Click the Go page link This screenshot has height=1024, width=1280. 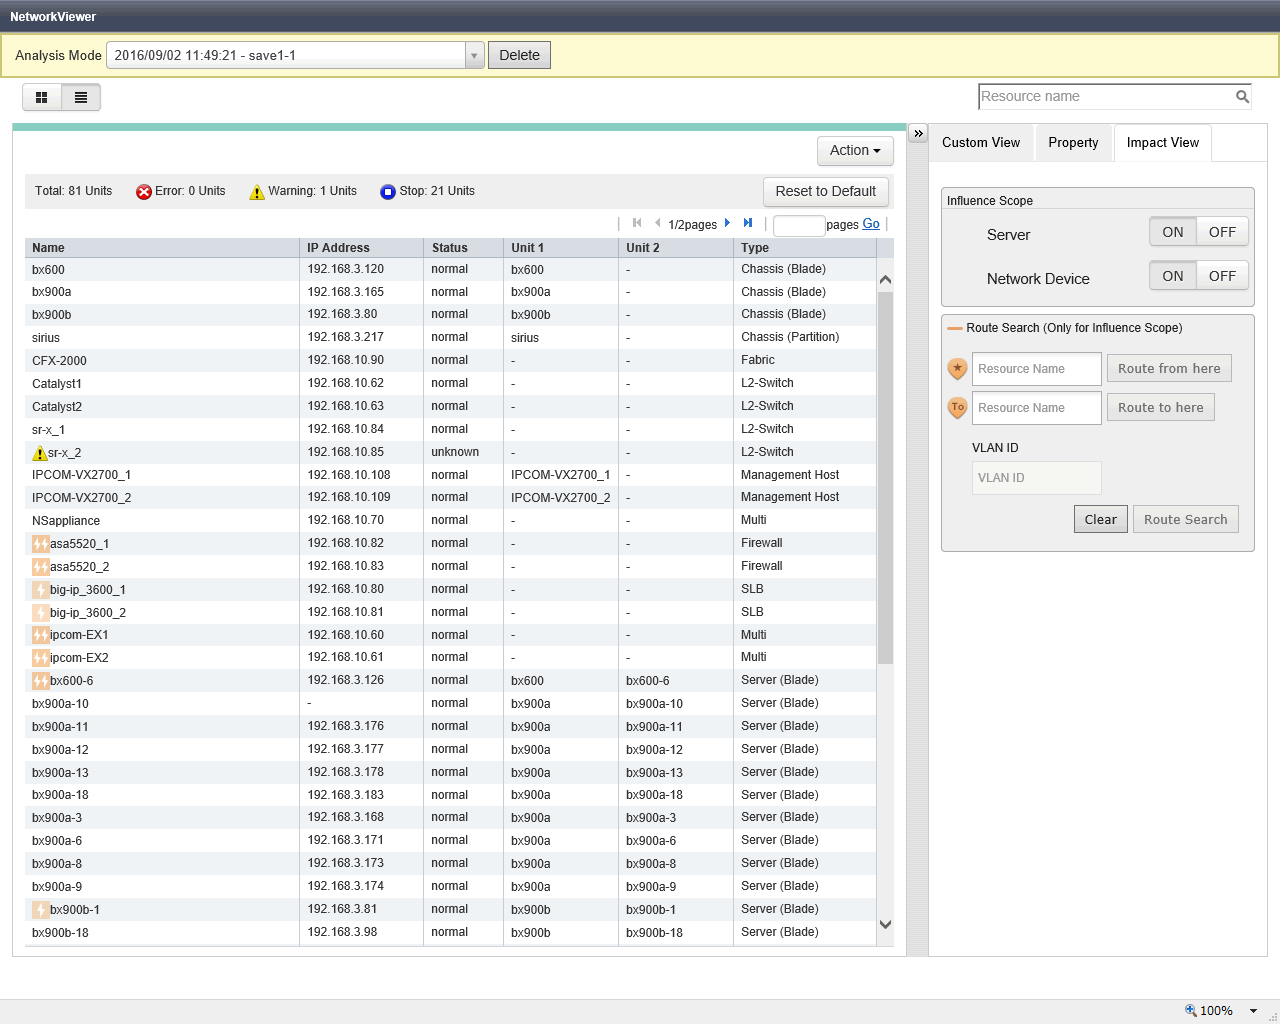point(871,224)
